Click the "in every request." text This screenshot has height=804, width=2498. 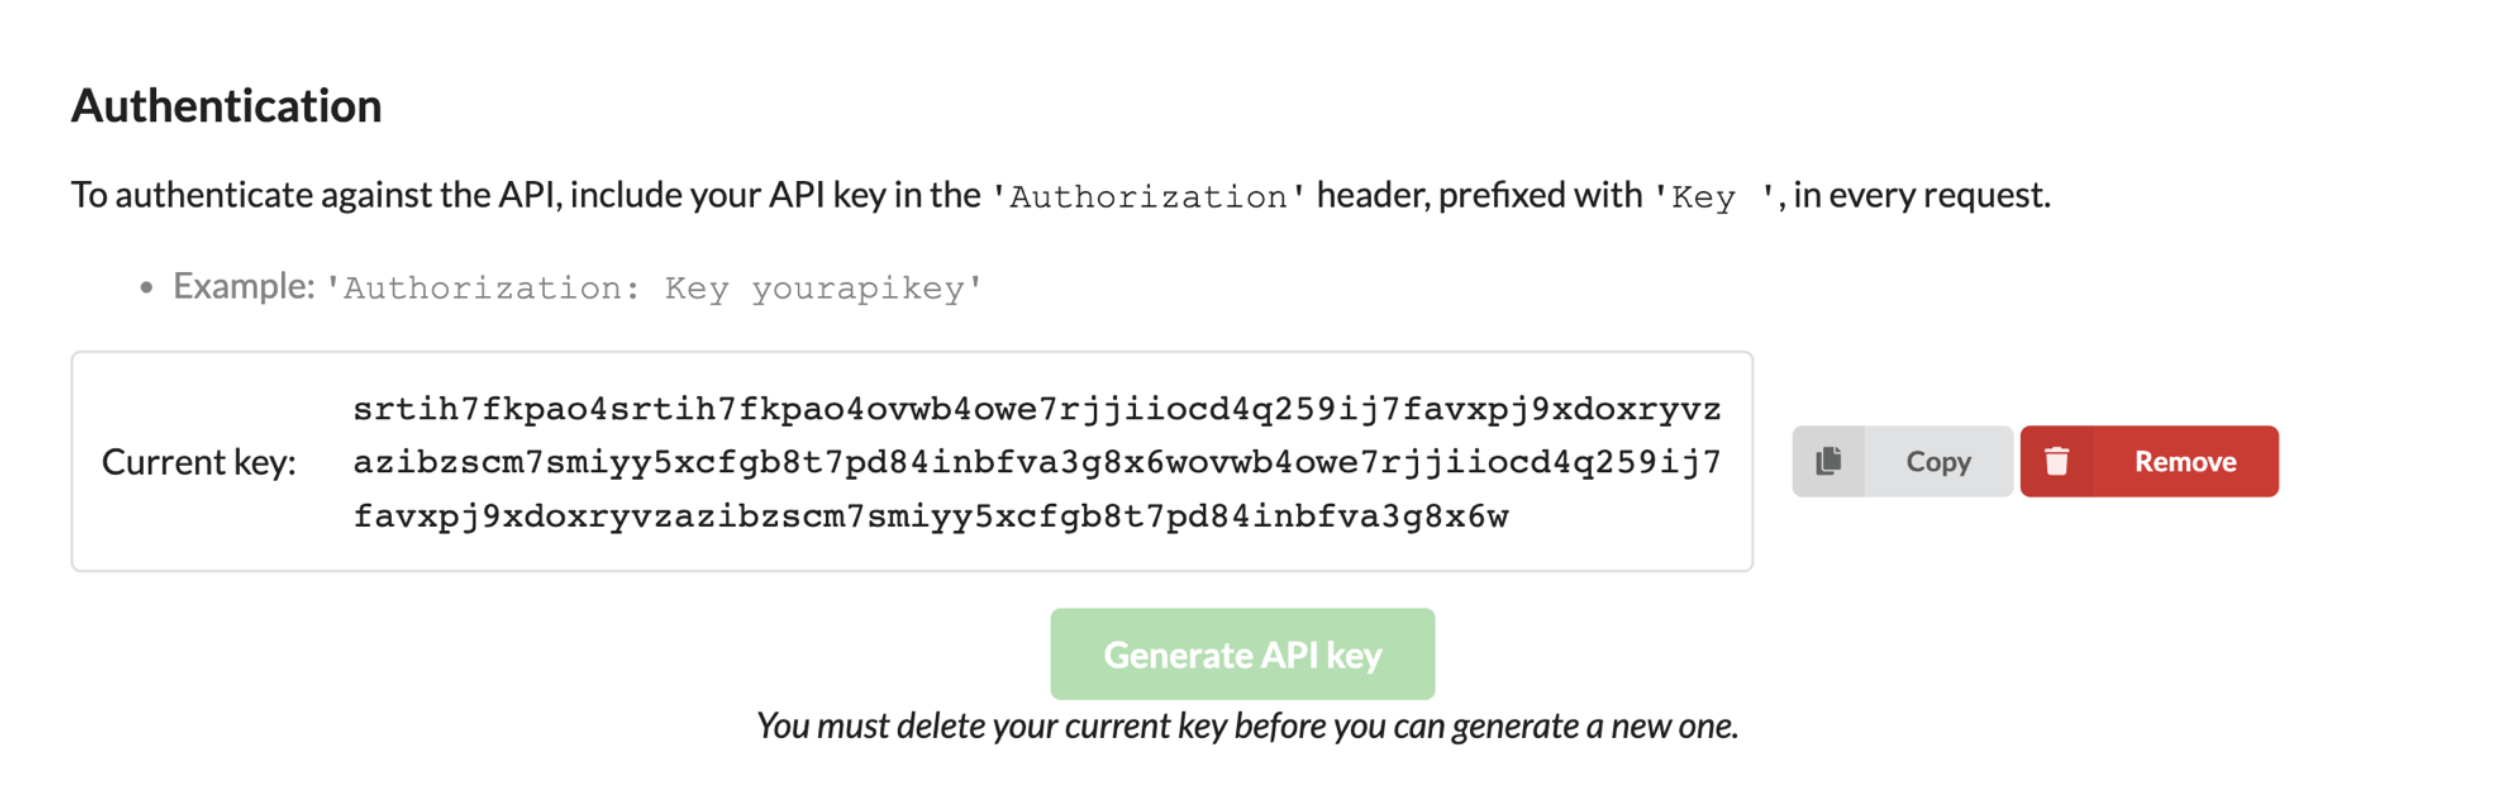[1921, 195]
